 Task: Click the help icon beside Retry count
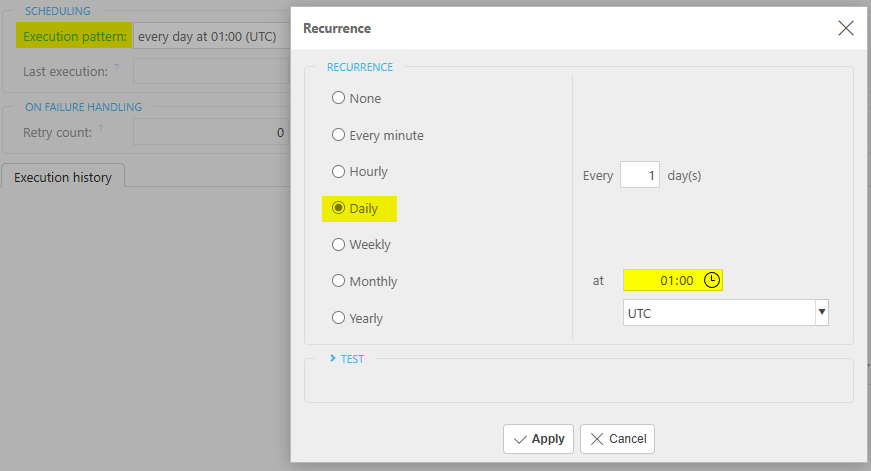[101, 129]
